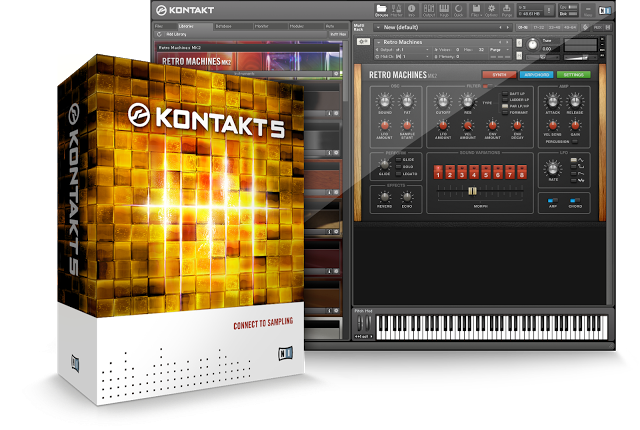Toggle the Percussion switch in Amp
Viewport: 640px width, 430px height.
(x=575, y=142)
